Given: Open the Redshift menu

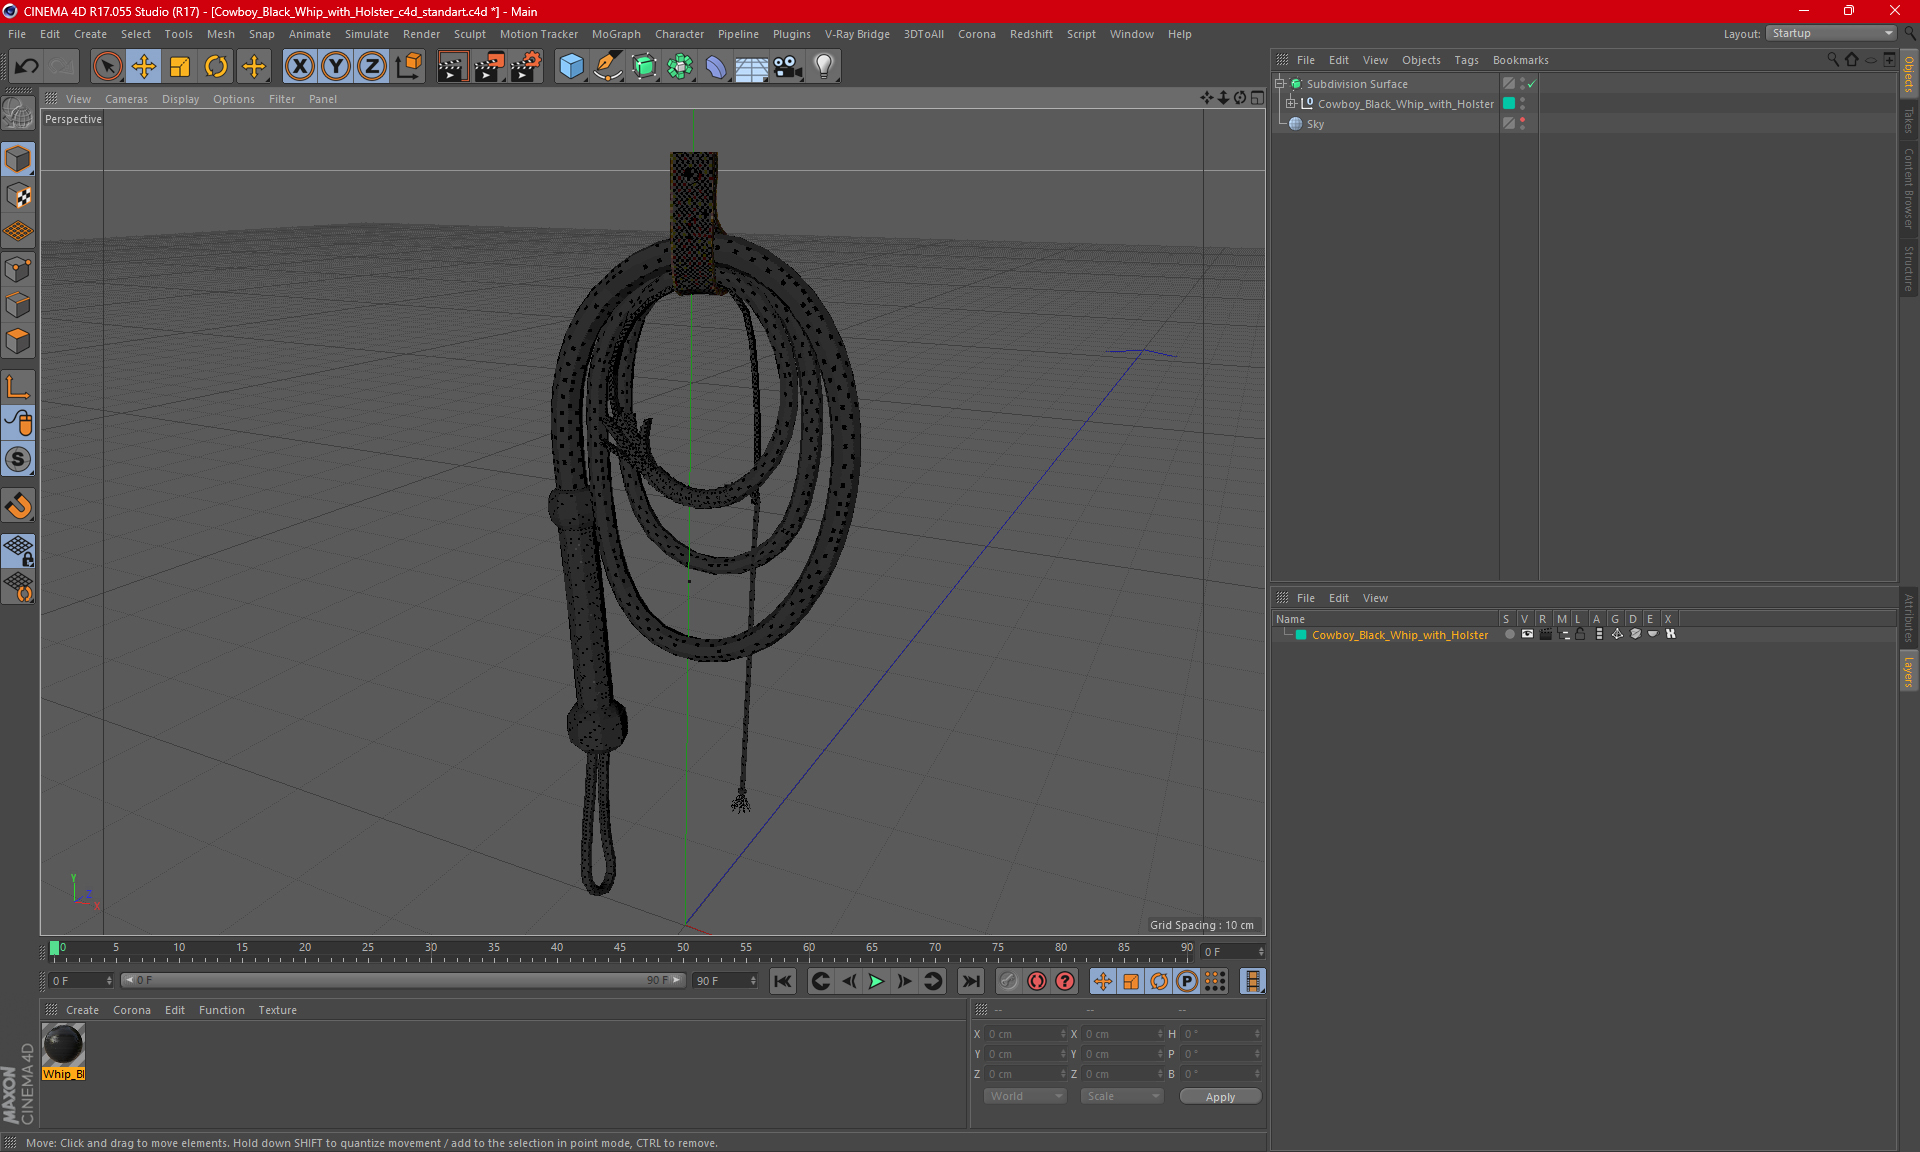Looking at the screenshot, I should [x=1030, y=34].
